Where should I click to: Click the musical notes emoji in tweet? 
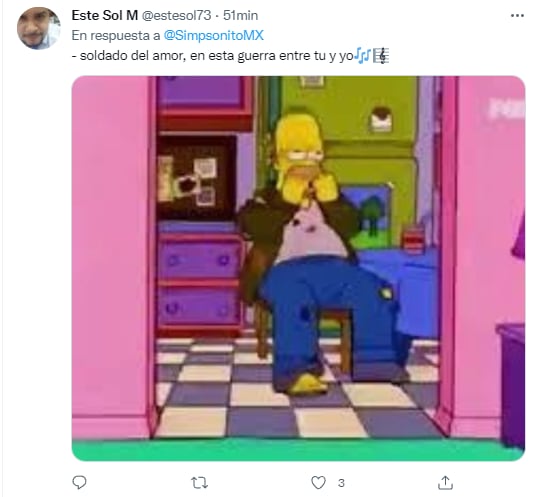tap(362, 55)
